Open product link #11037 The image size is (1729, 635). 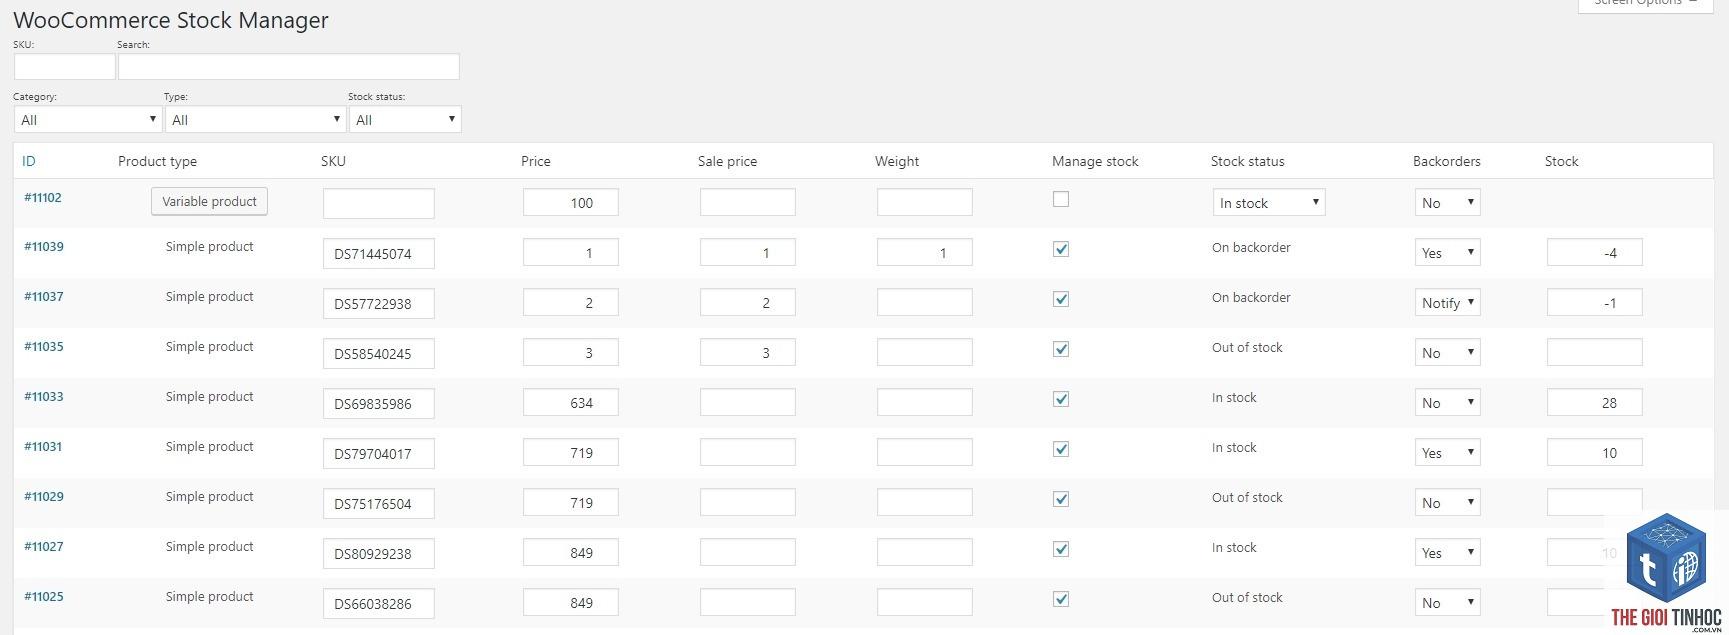tap(43, 296)
